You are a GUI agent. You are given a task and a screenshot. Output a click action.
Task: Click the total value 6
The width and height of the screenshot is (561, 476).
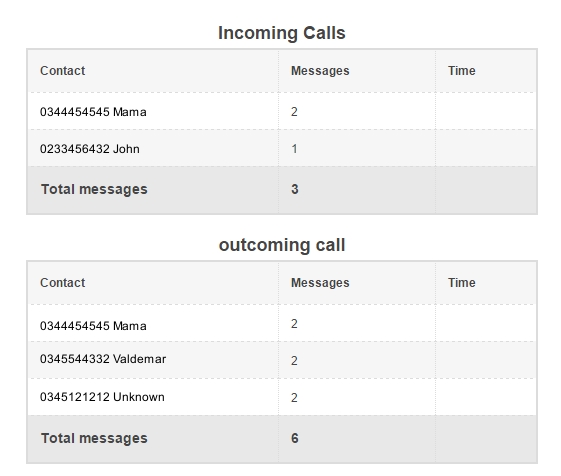294,438
